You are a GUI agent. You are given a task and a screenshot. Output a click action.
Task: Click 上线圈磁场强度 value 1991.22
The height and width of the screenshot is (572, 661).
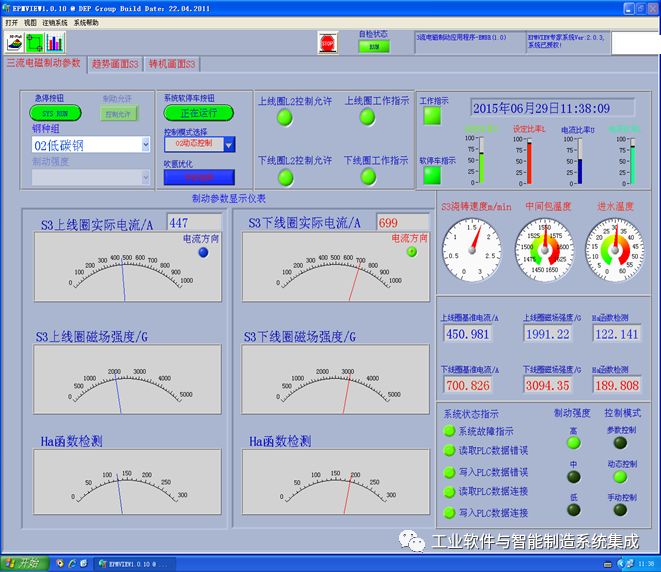click(x=548, y=334)
